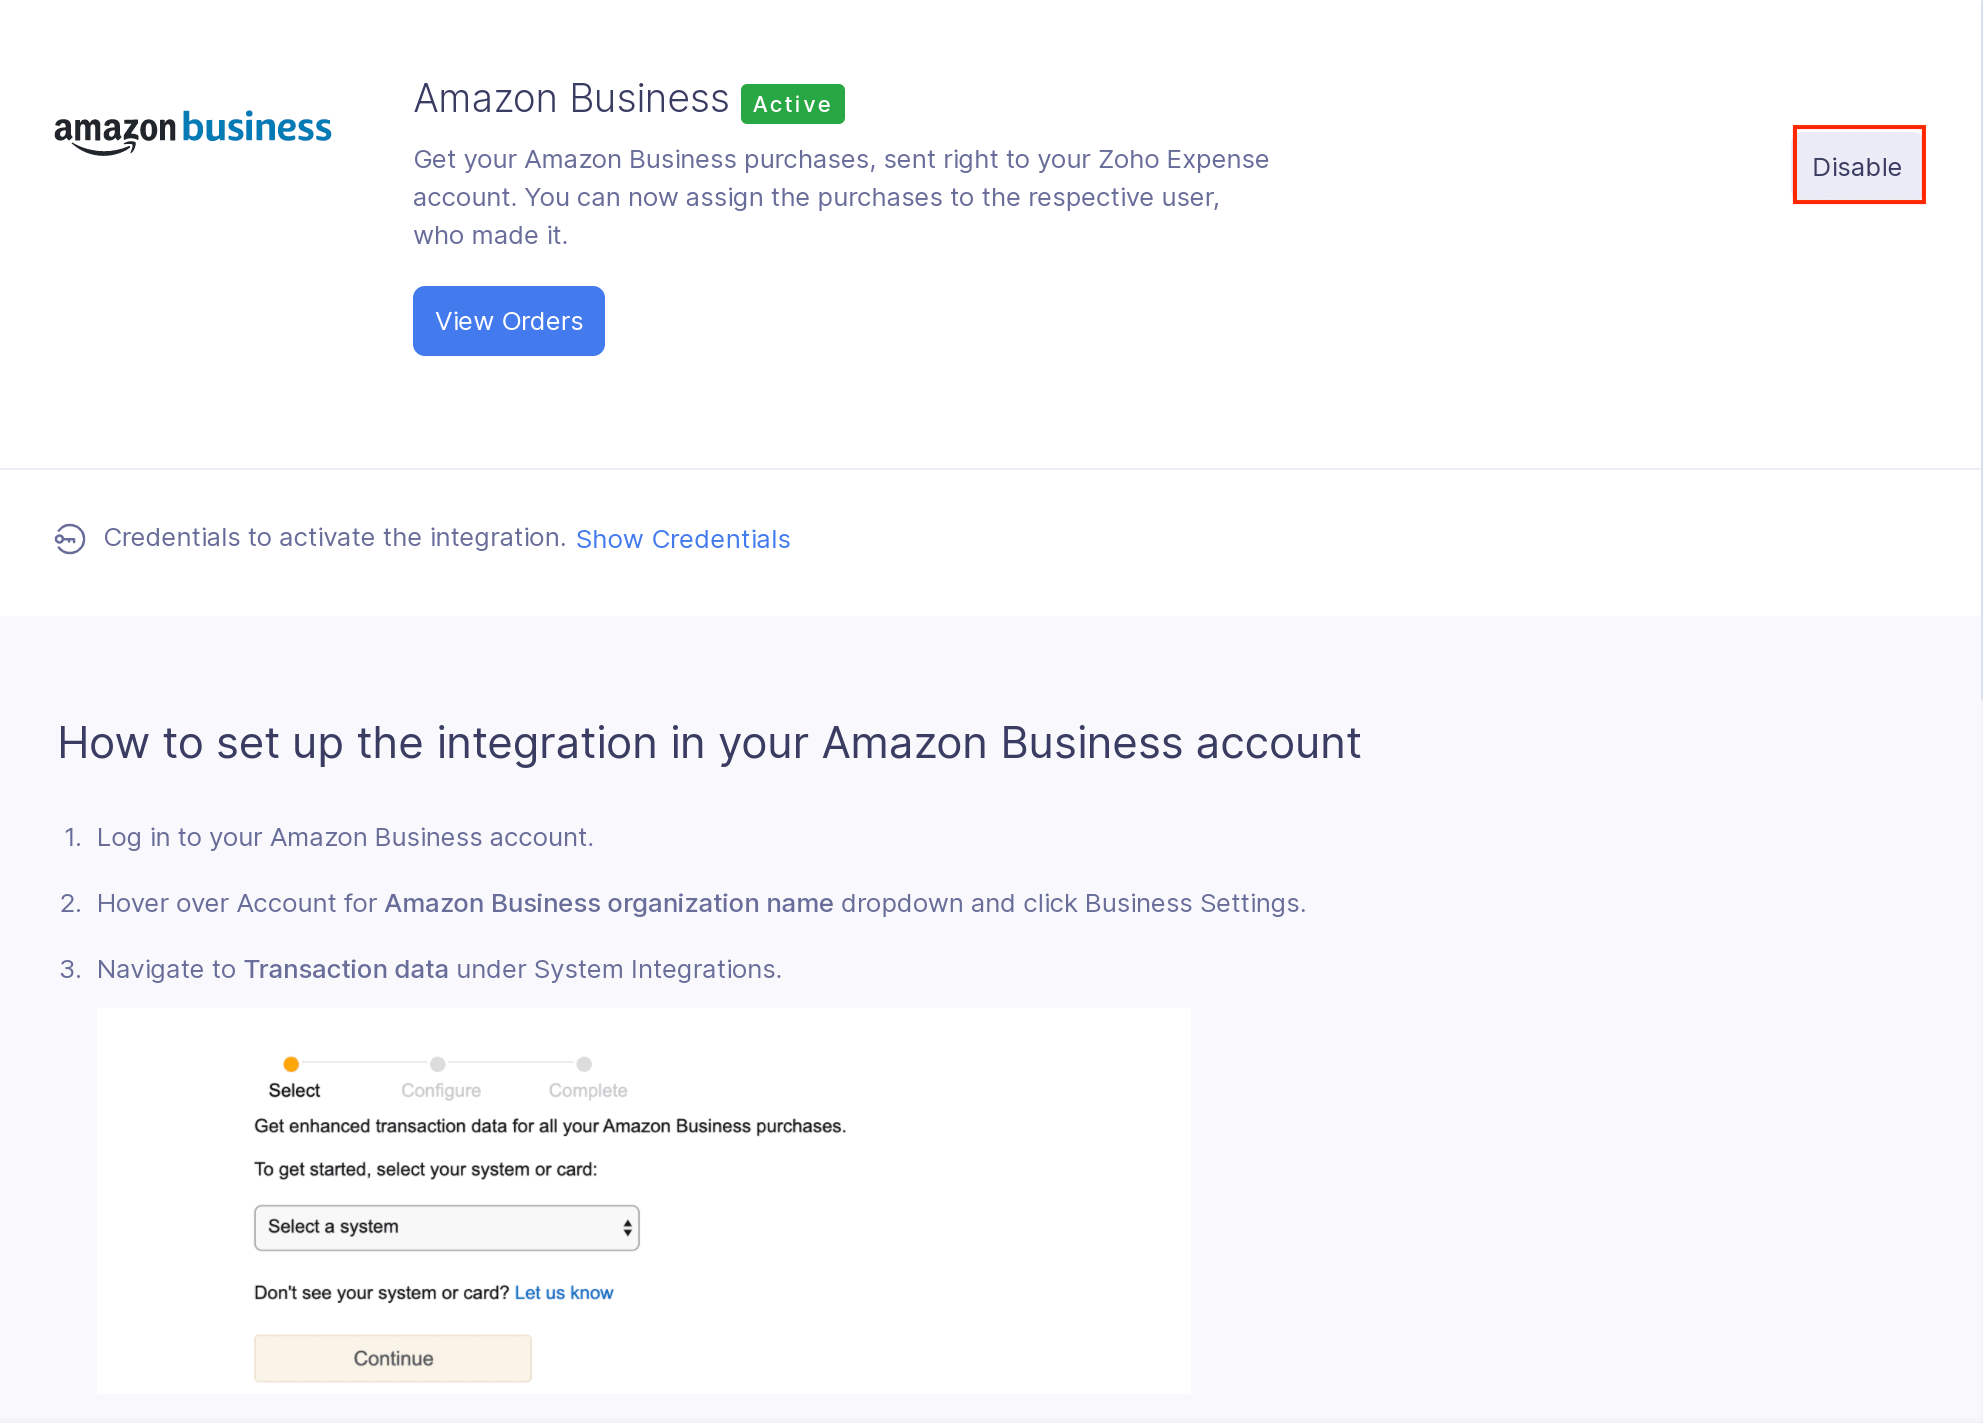This screenshot has width=1983, height=1423.
Task: Open View Orders
Action: [508, 321]
